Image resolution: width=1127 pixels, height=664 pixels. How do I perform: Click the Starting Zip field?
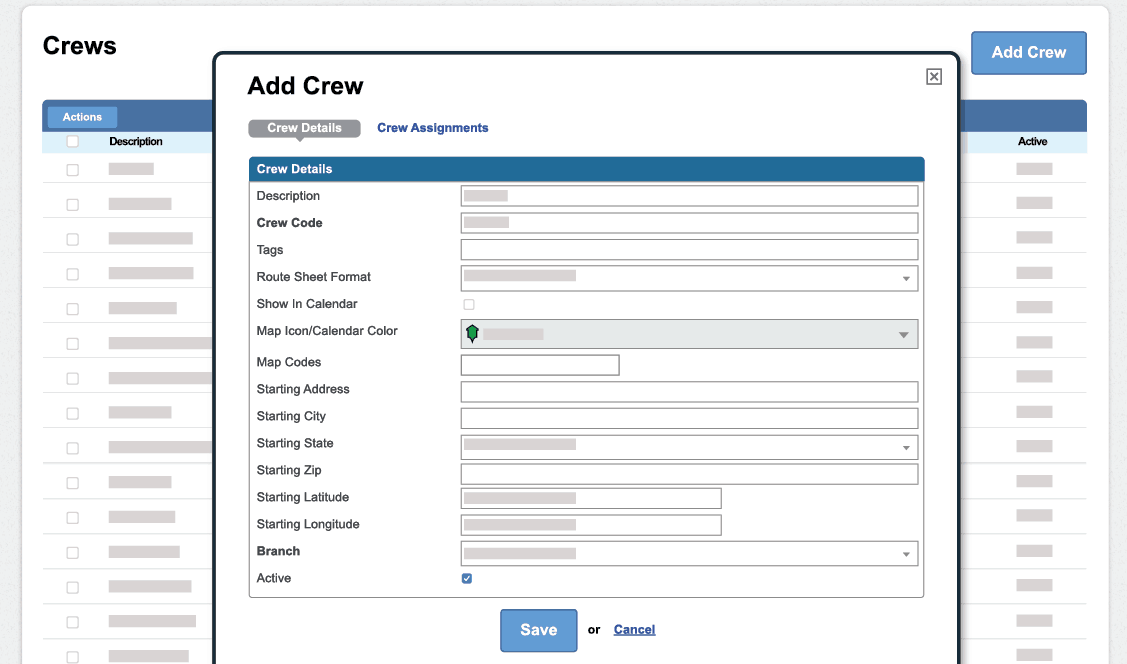tap(689, 474)
